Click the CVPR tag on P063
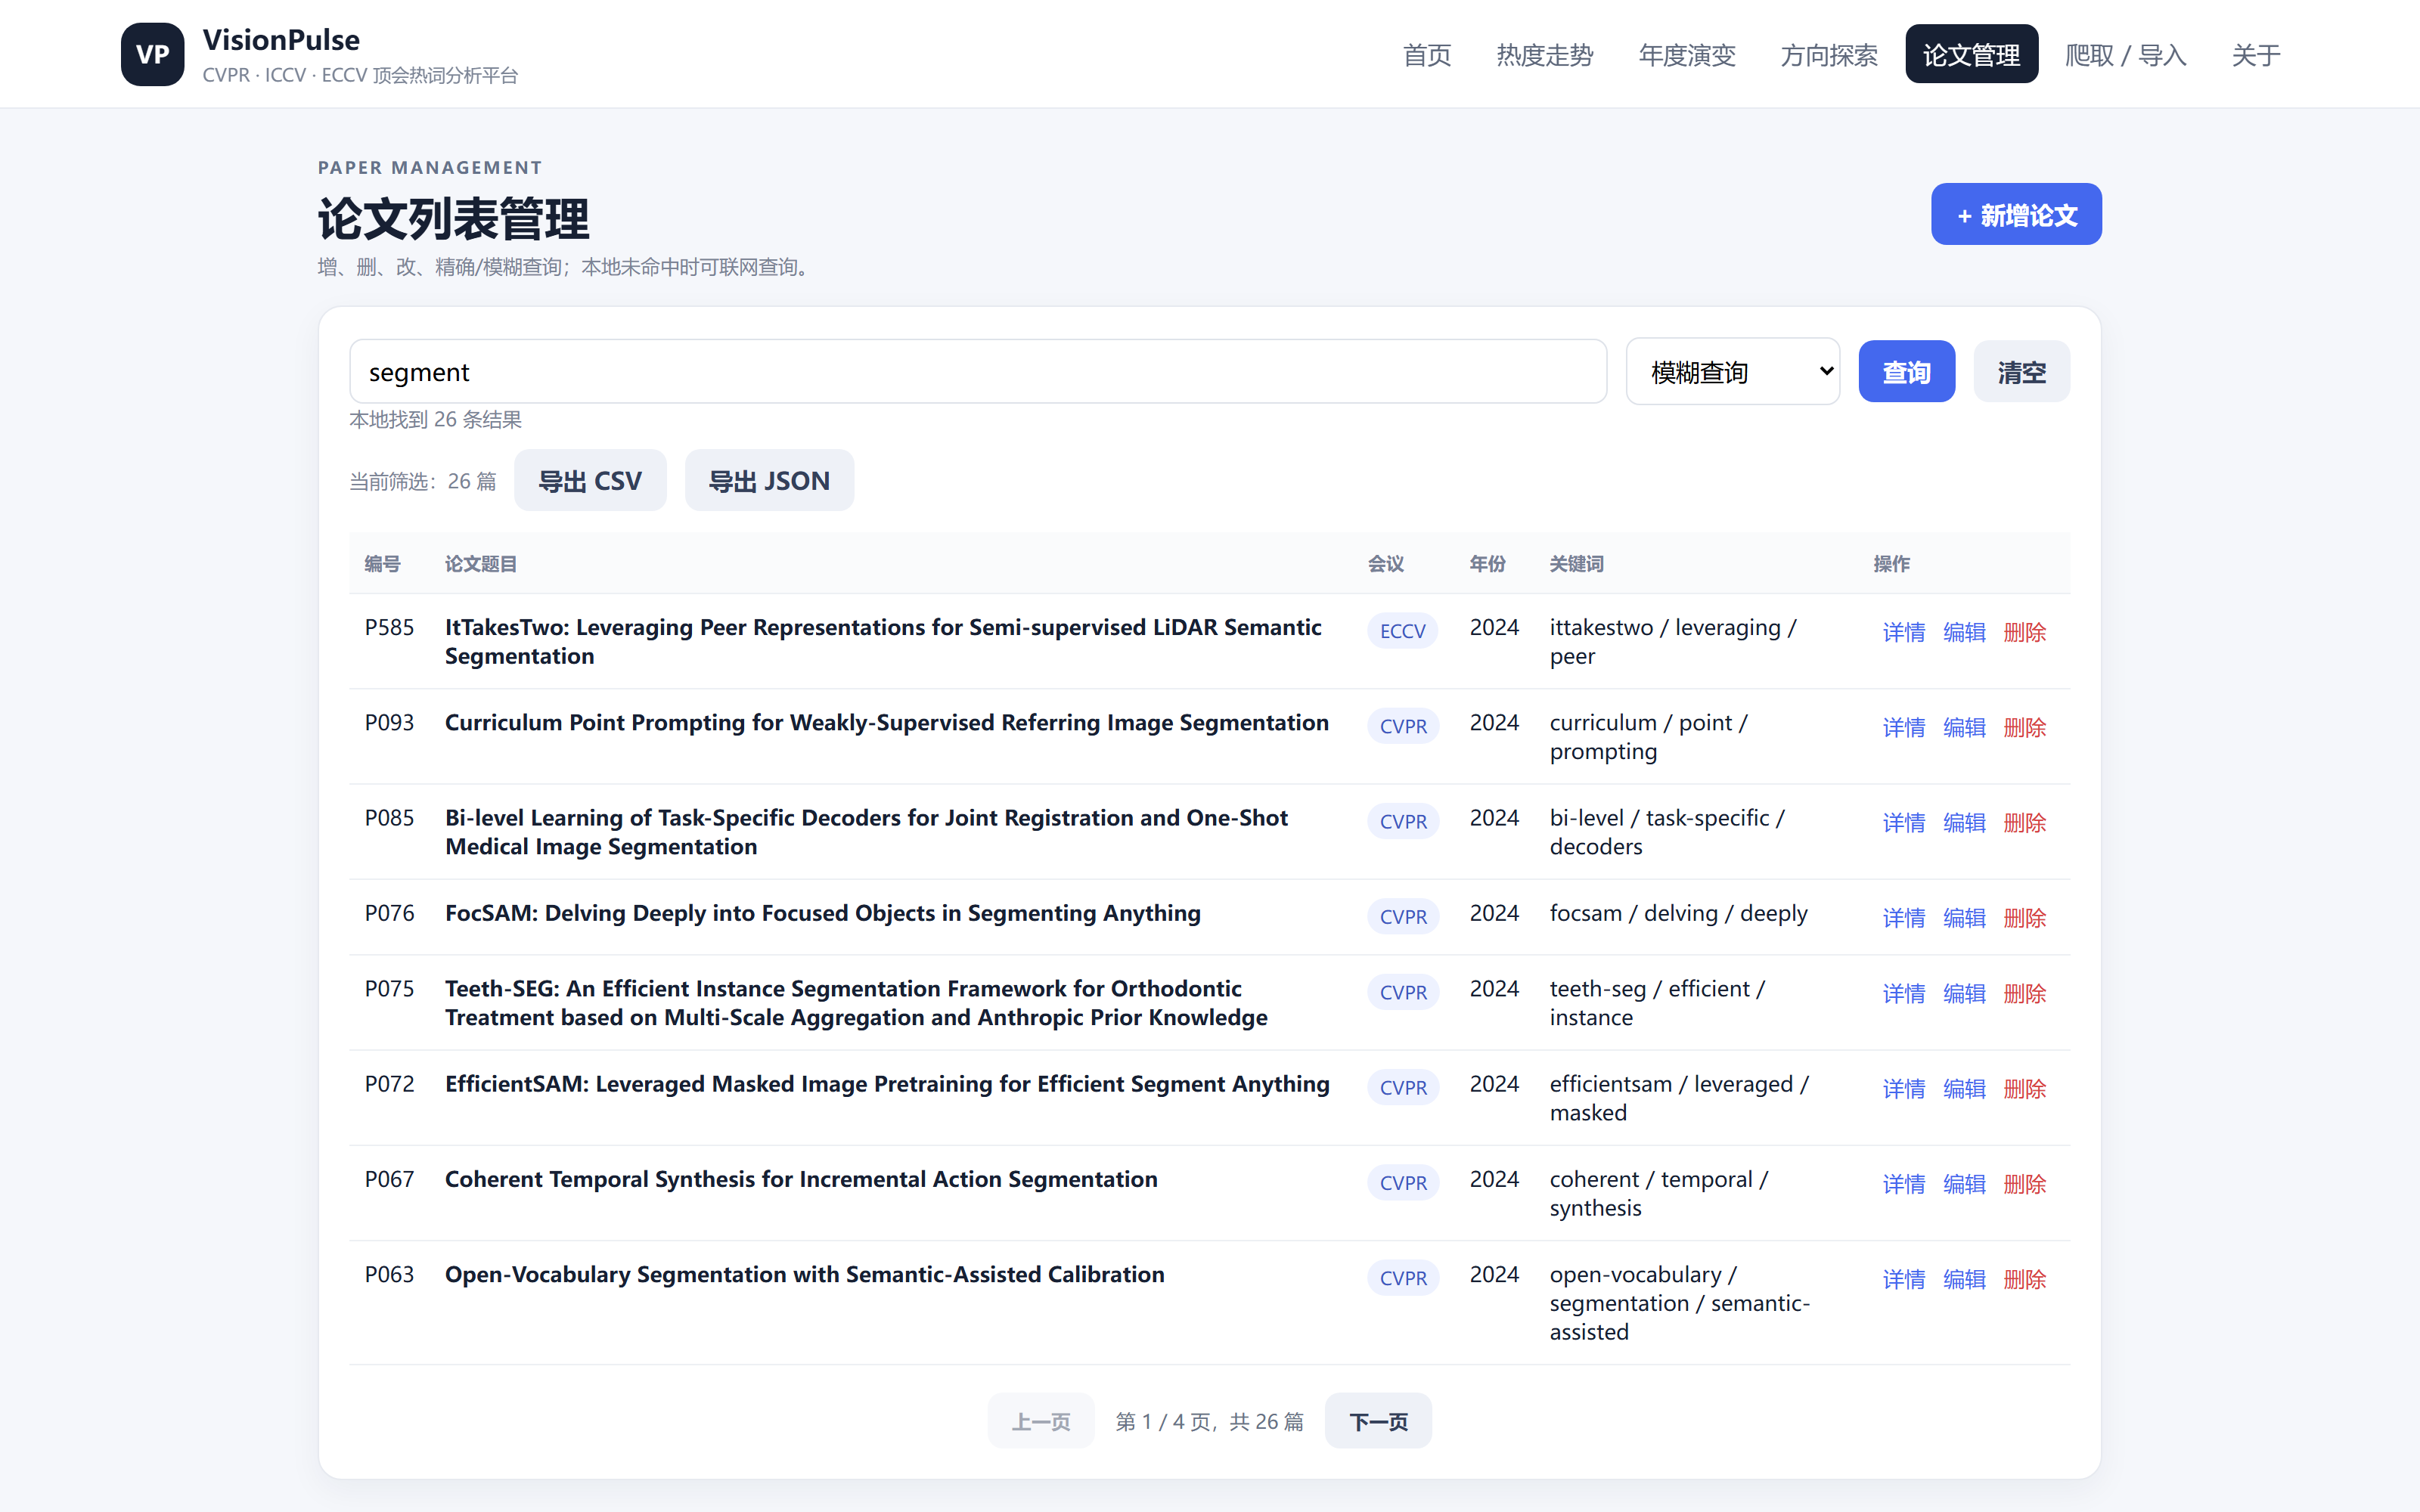Image resolution: width=2420 pixels, height=1512 pixels. pos(1403,1278)
